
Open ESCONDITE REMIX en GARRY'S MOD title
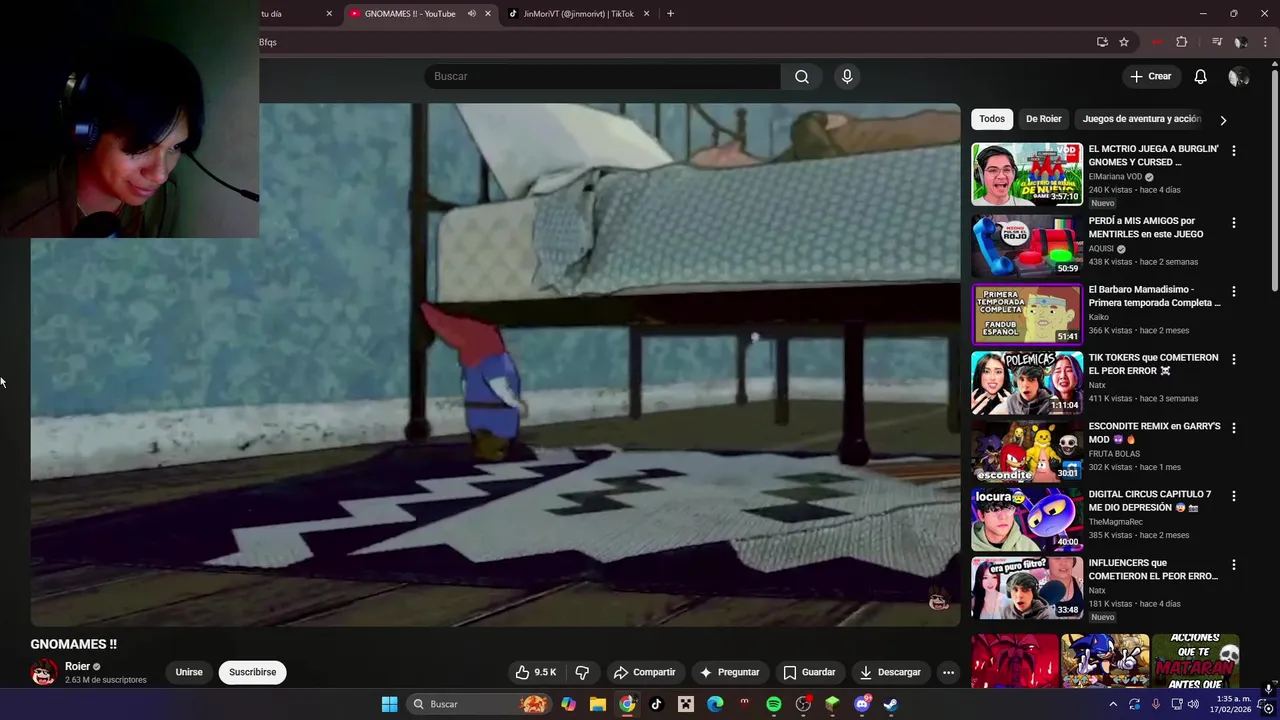(x=1154, y=432)
